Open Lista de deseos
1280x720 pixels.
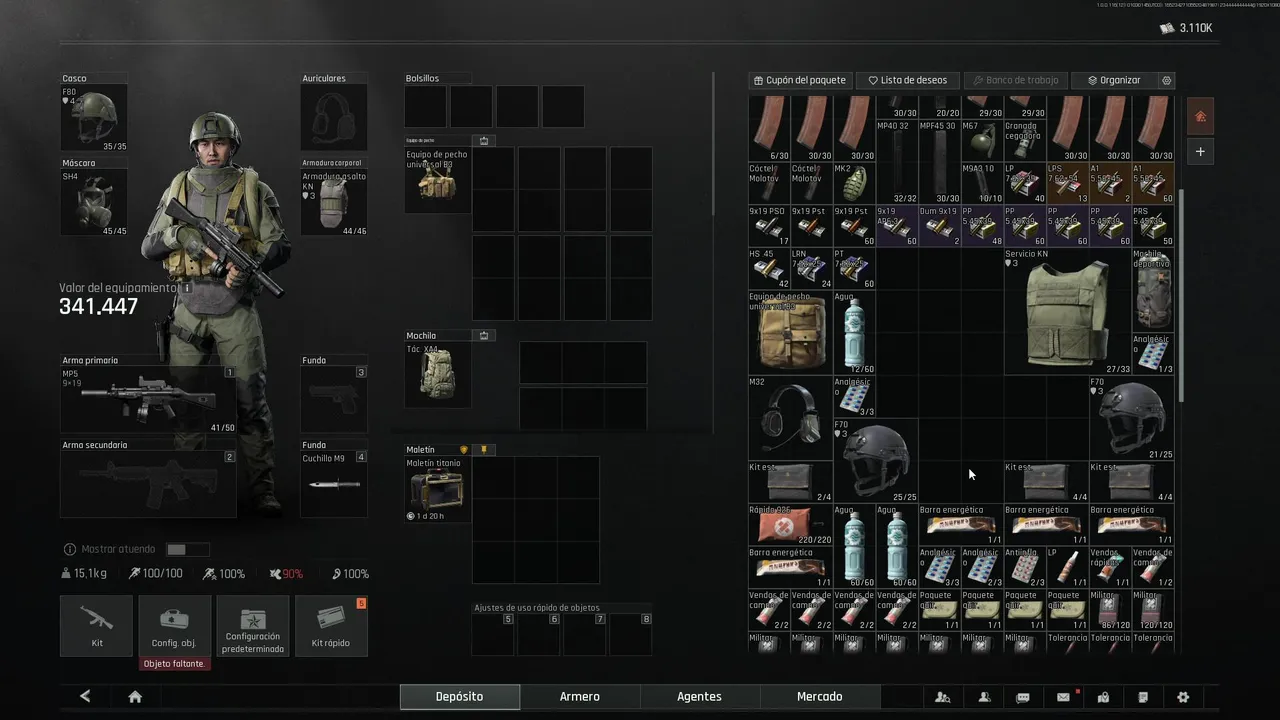pyautogui.click(x=907, y=80)
